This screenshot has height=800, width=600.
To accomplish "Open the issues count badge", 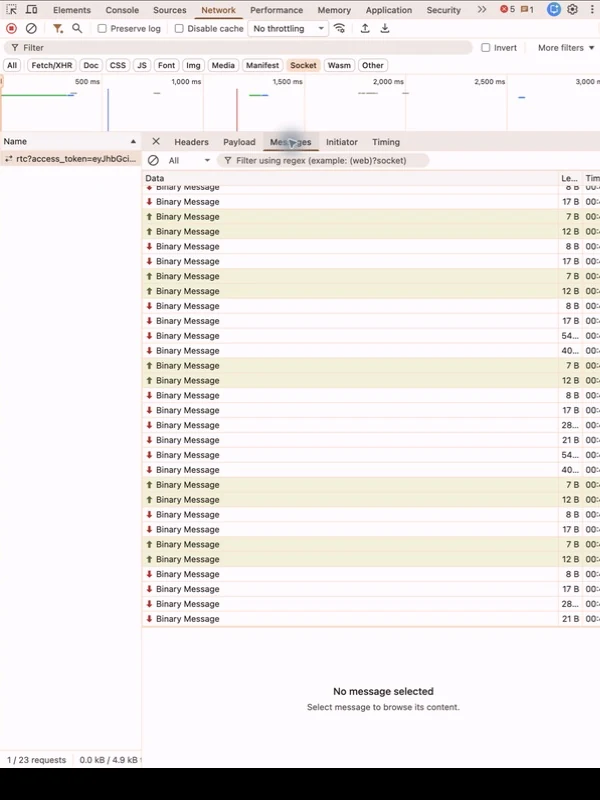I will [527, 10].
